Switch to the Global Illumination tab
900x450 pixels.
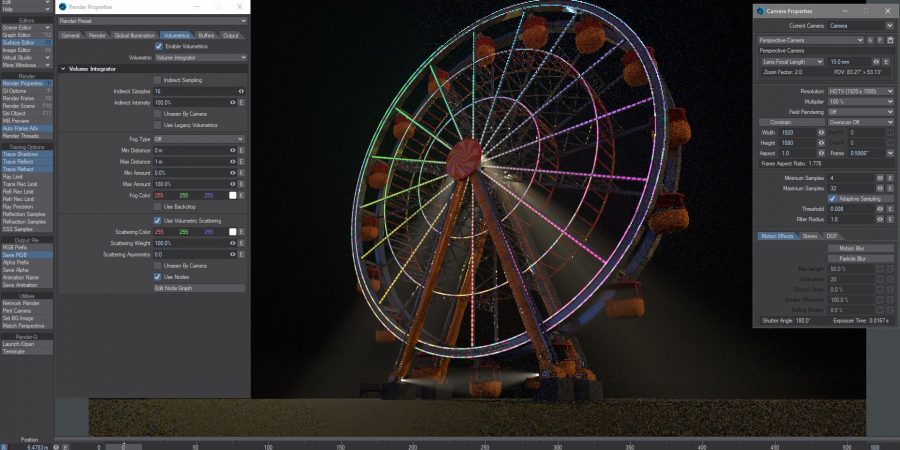pos(135,35)
